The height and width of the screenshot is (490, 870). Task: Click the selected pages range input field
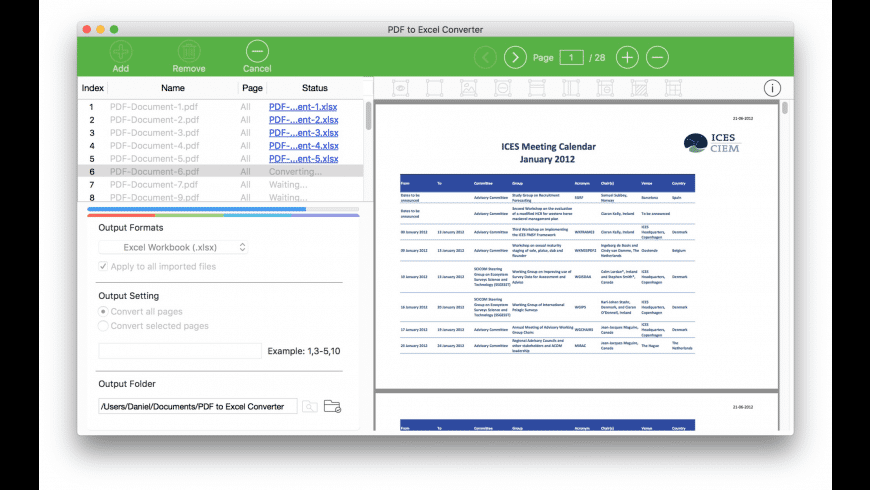[180, 351]
